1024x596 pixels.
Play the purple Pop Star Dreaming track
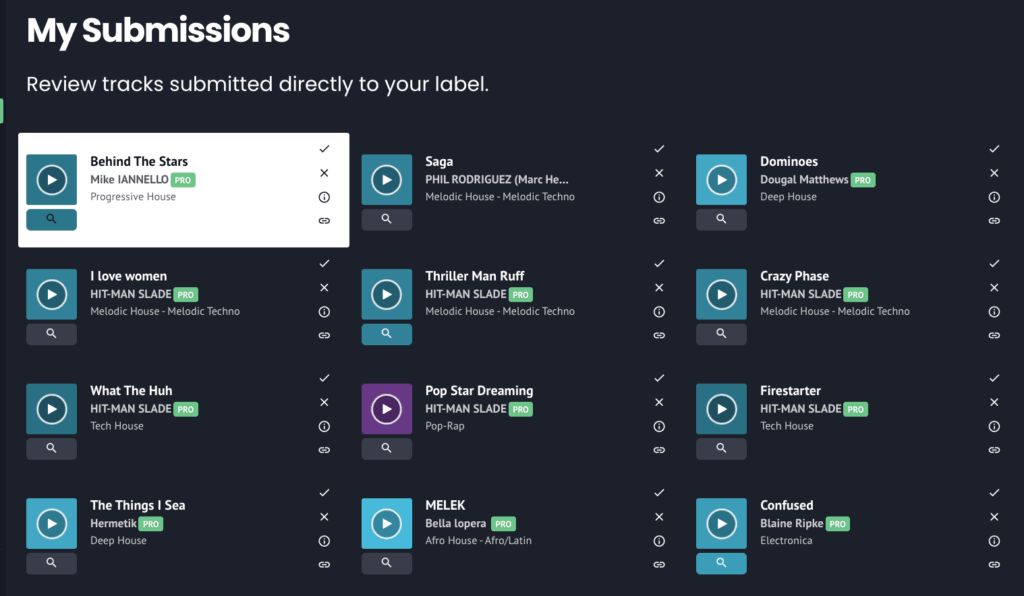tap(386, 409)
